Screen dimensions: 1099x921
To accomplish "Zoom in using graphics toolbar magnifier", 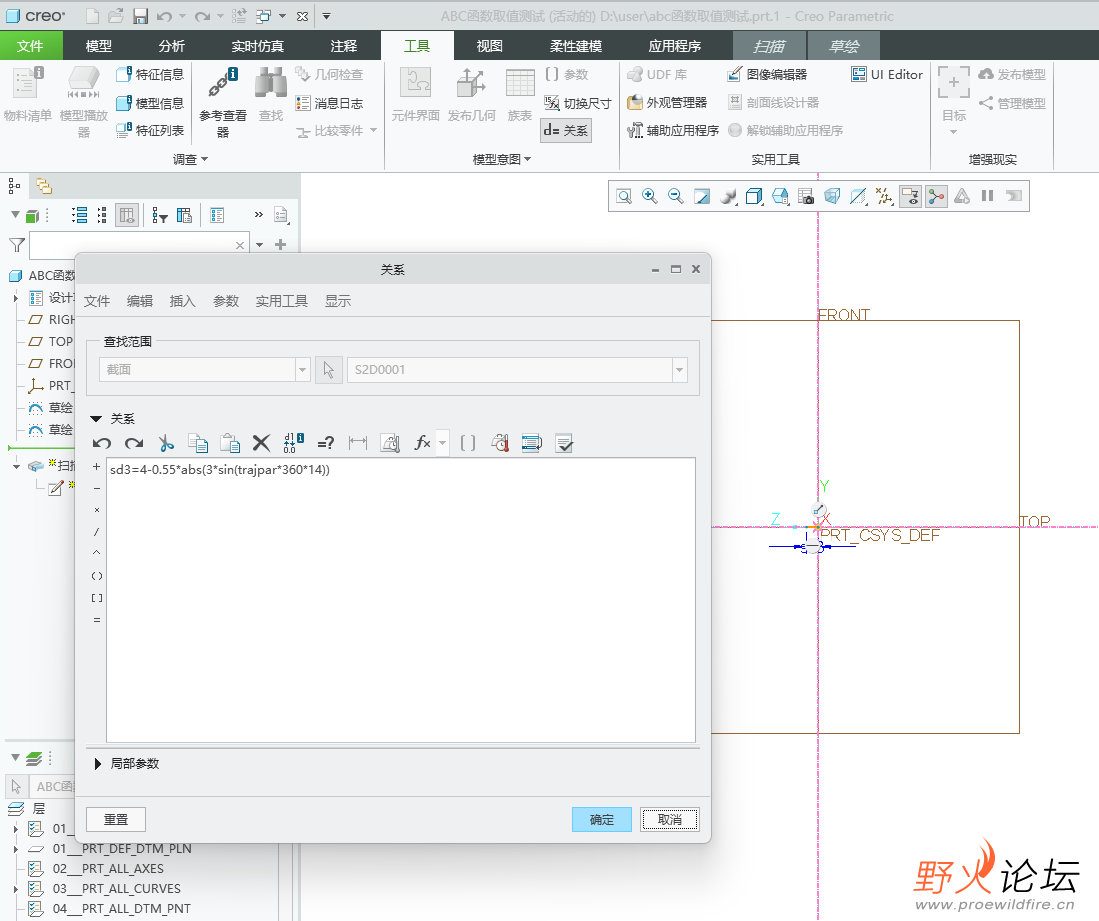I will (x=650, y=196).
